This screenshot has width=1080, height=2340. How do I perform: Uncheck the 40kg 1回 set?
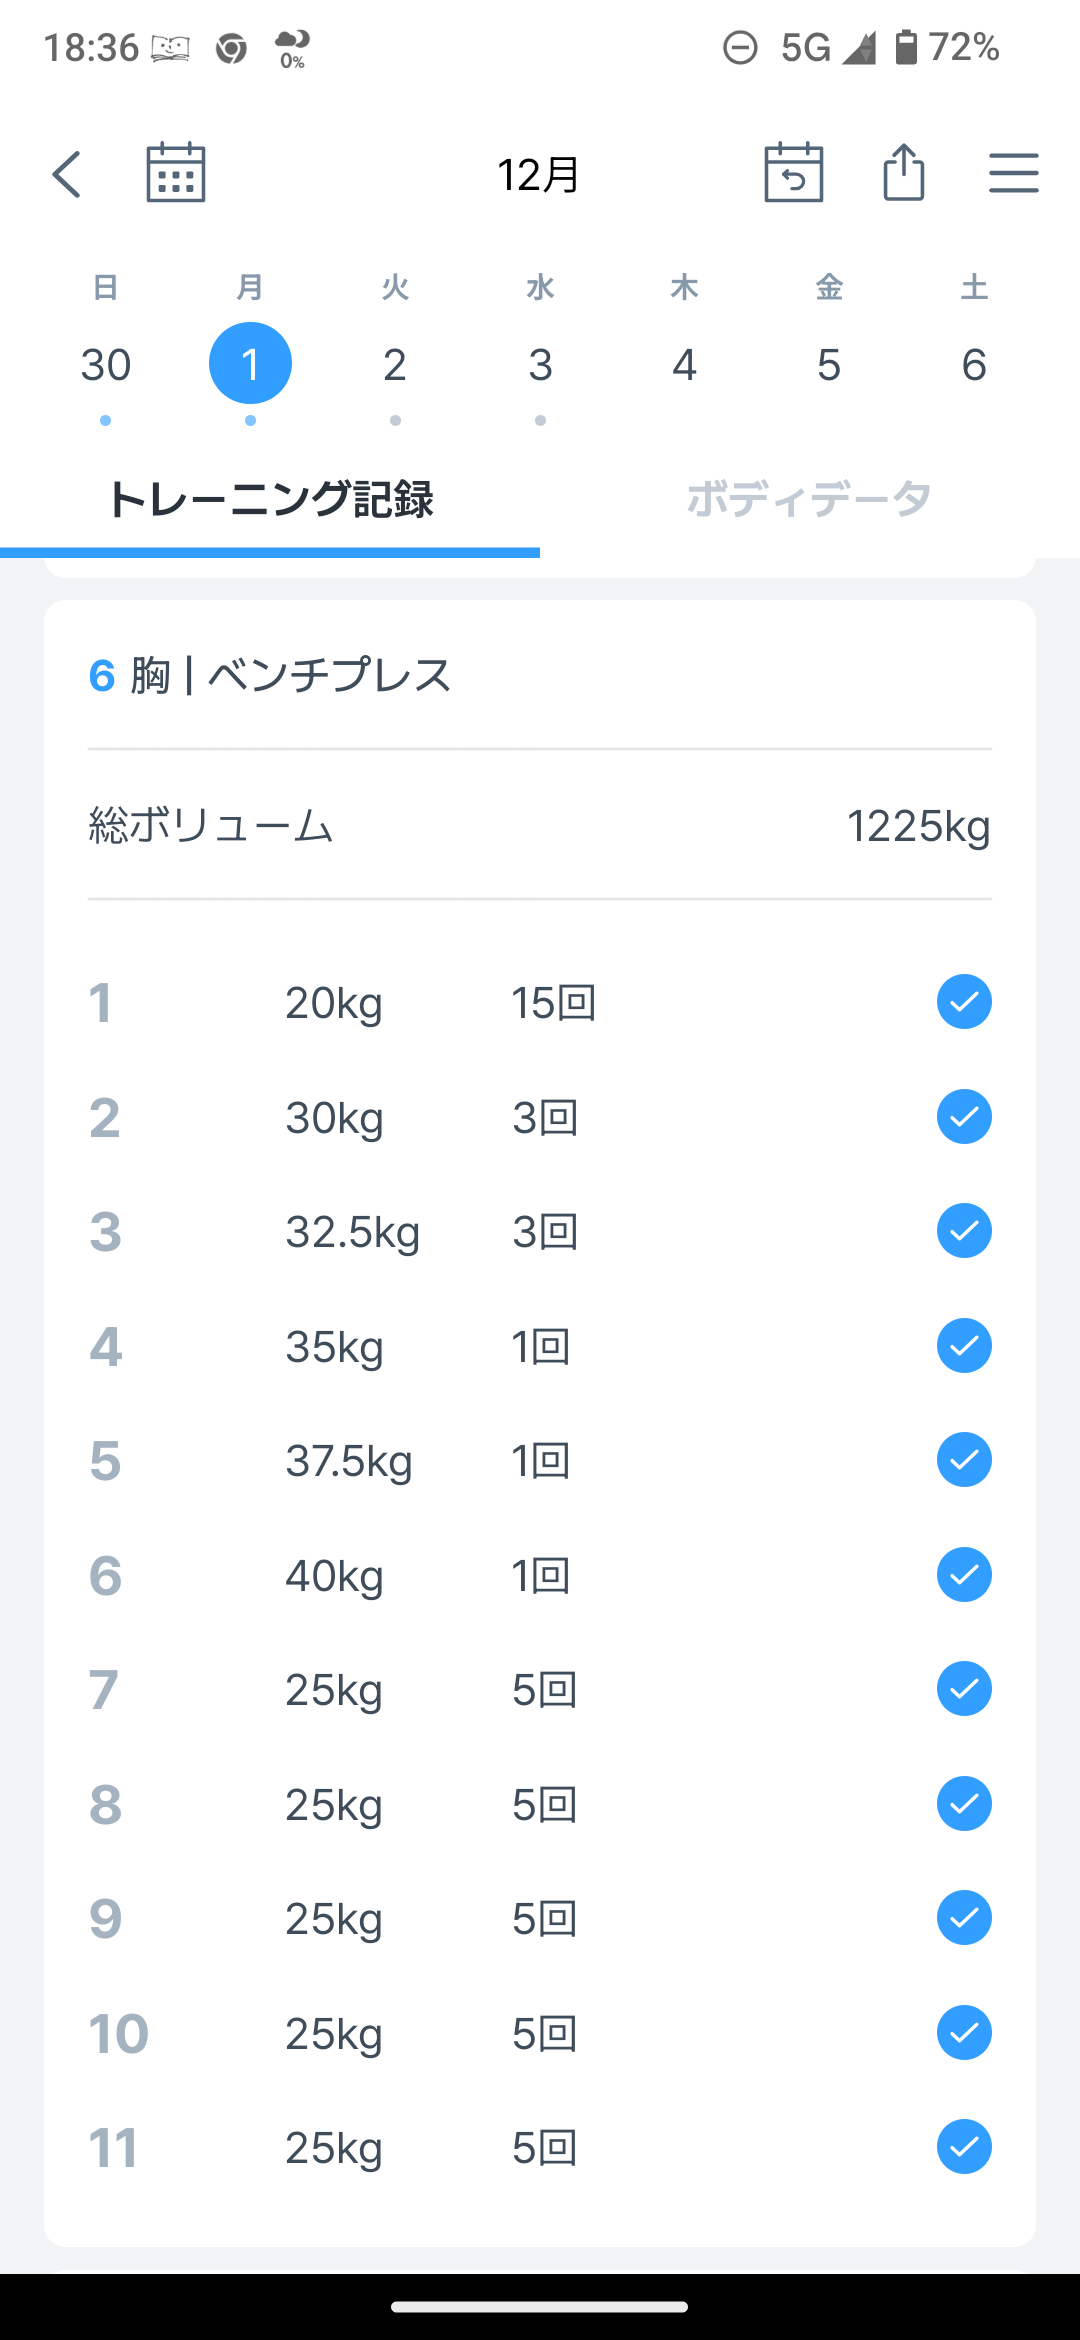click(964, 1575)
